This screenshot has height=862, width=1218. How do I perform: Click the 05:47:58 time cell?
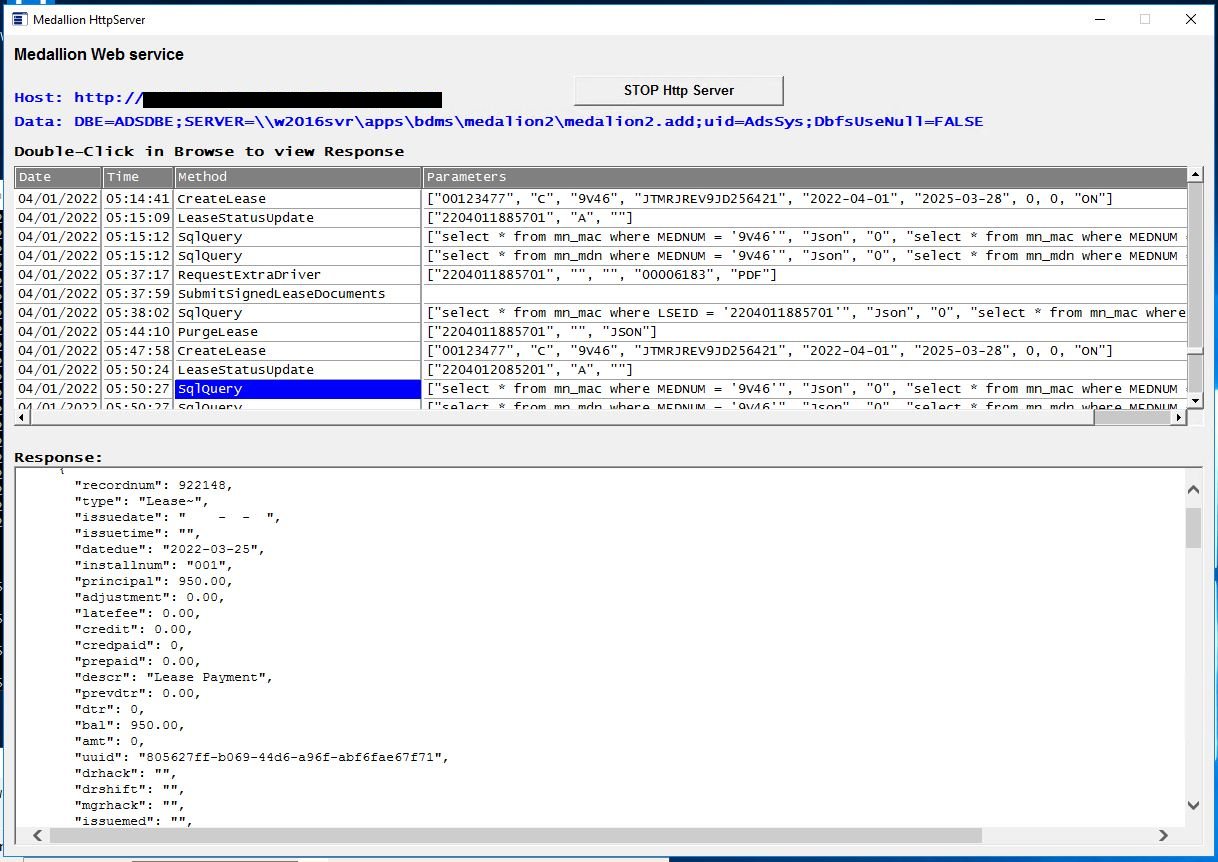coord(138,351)
